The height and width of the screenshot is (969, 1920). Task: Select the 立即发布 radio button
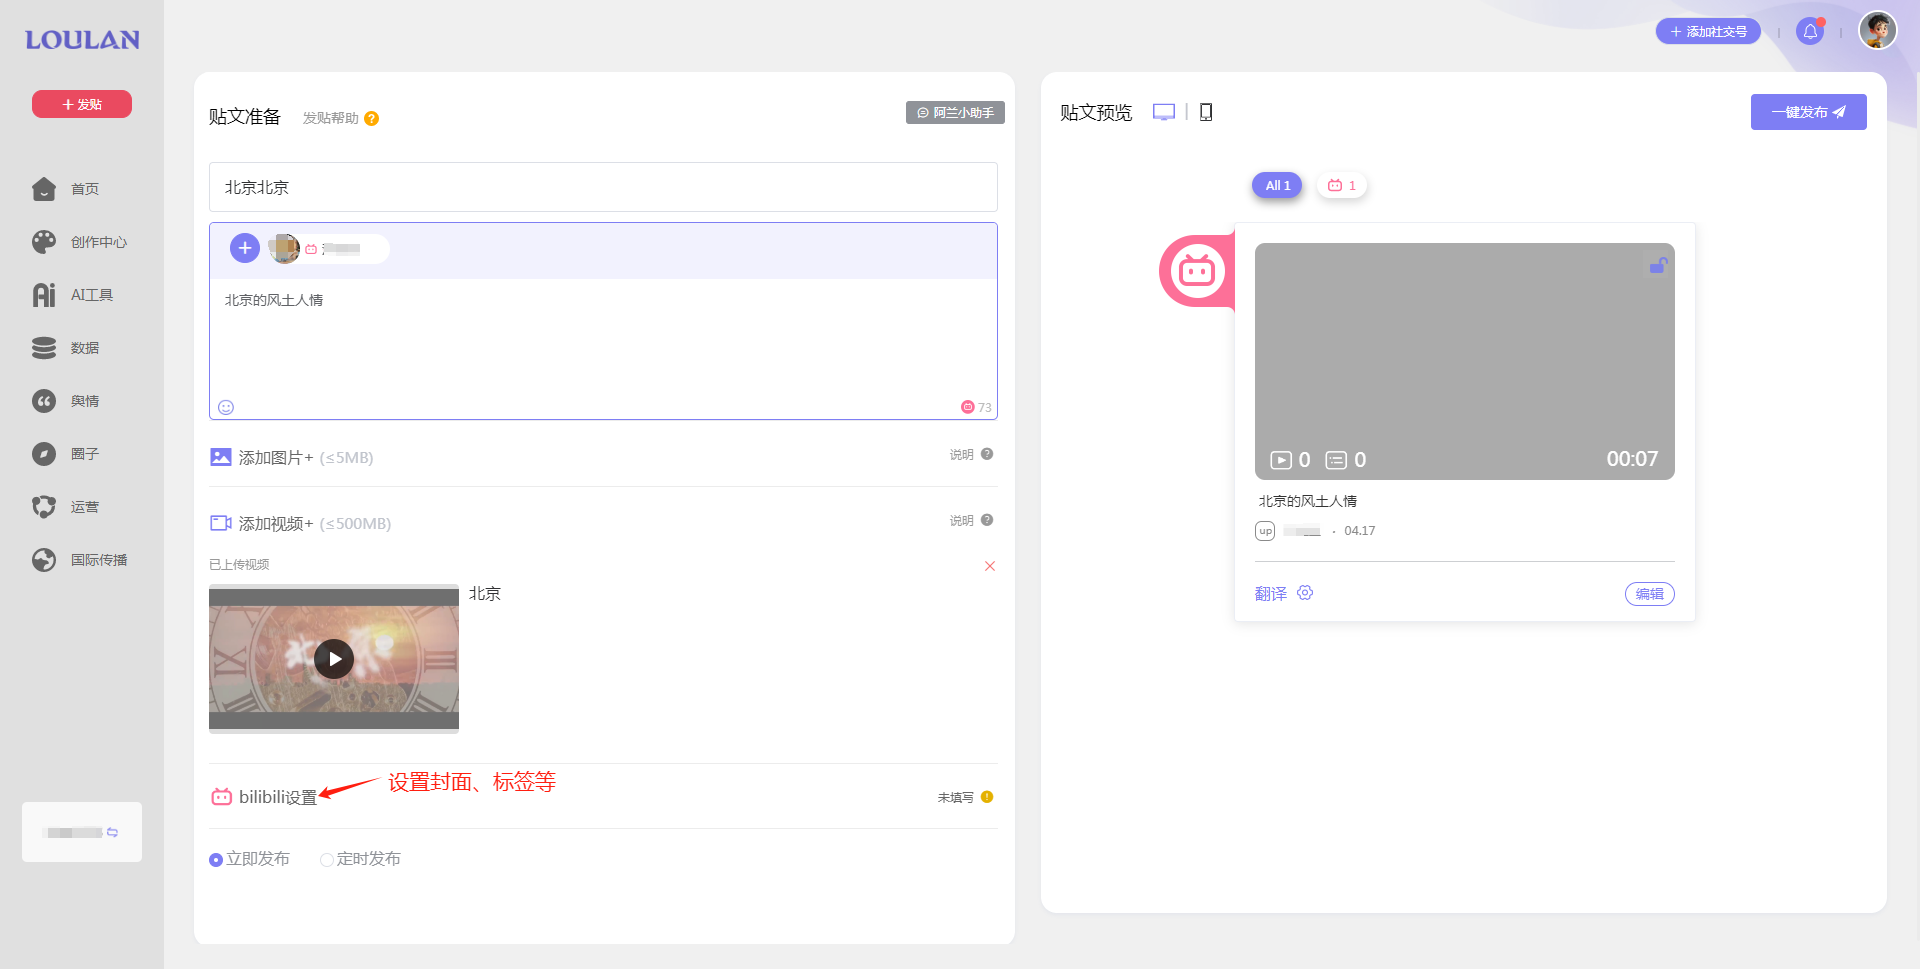point(216,860)
